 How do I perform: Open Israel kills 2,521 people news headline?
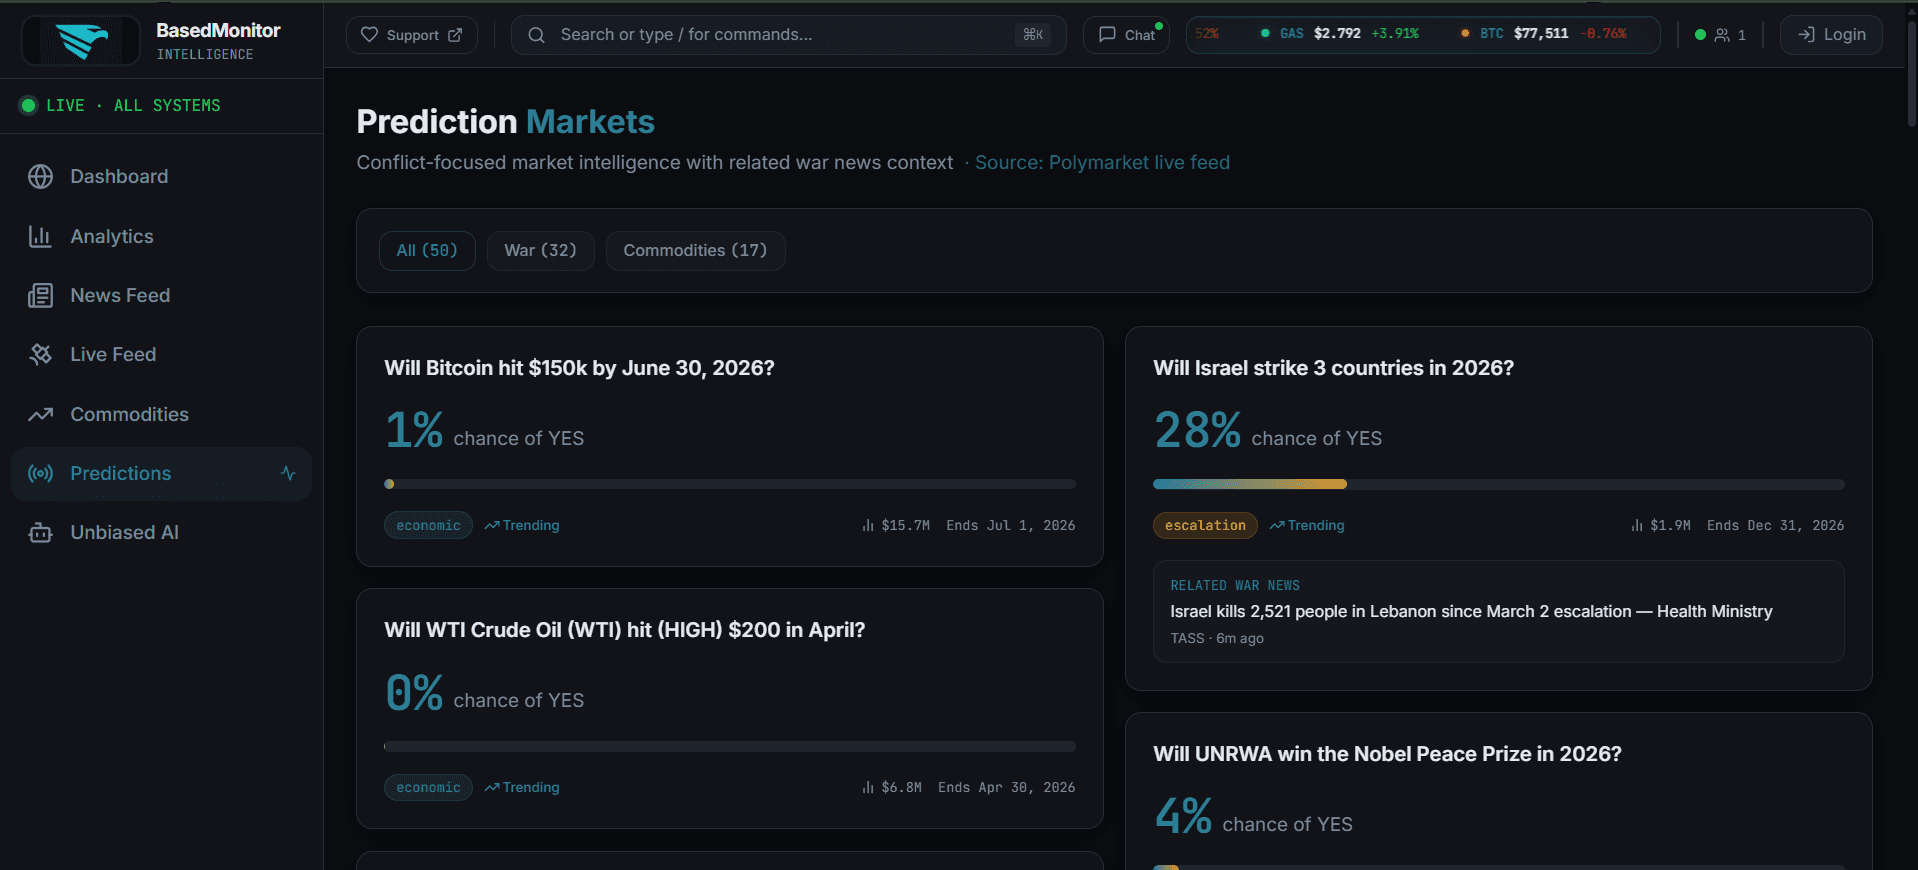pyautogui.click(x=1471, y=612)
